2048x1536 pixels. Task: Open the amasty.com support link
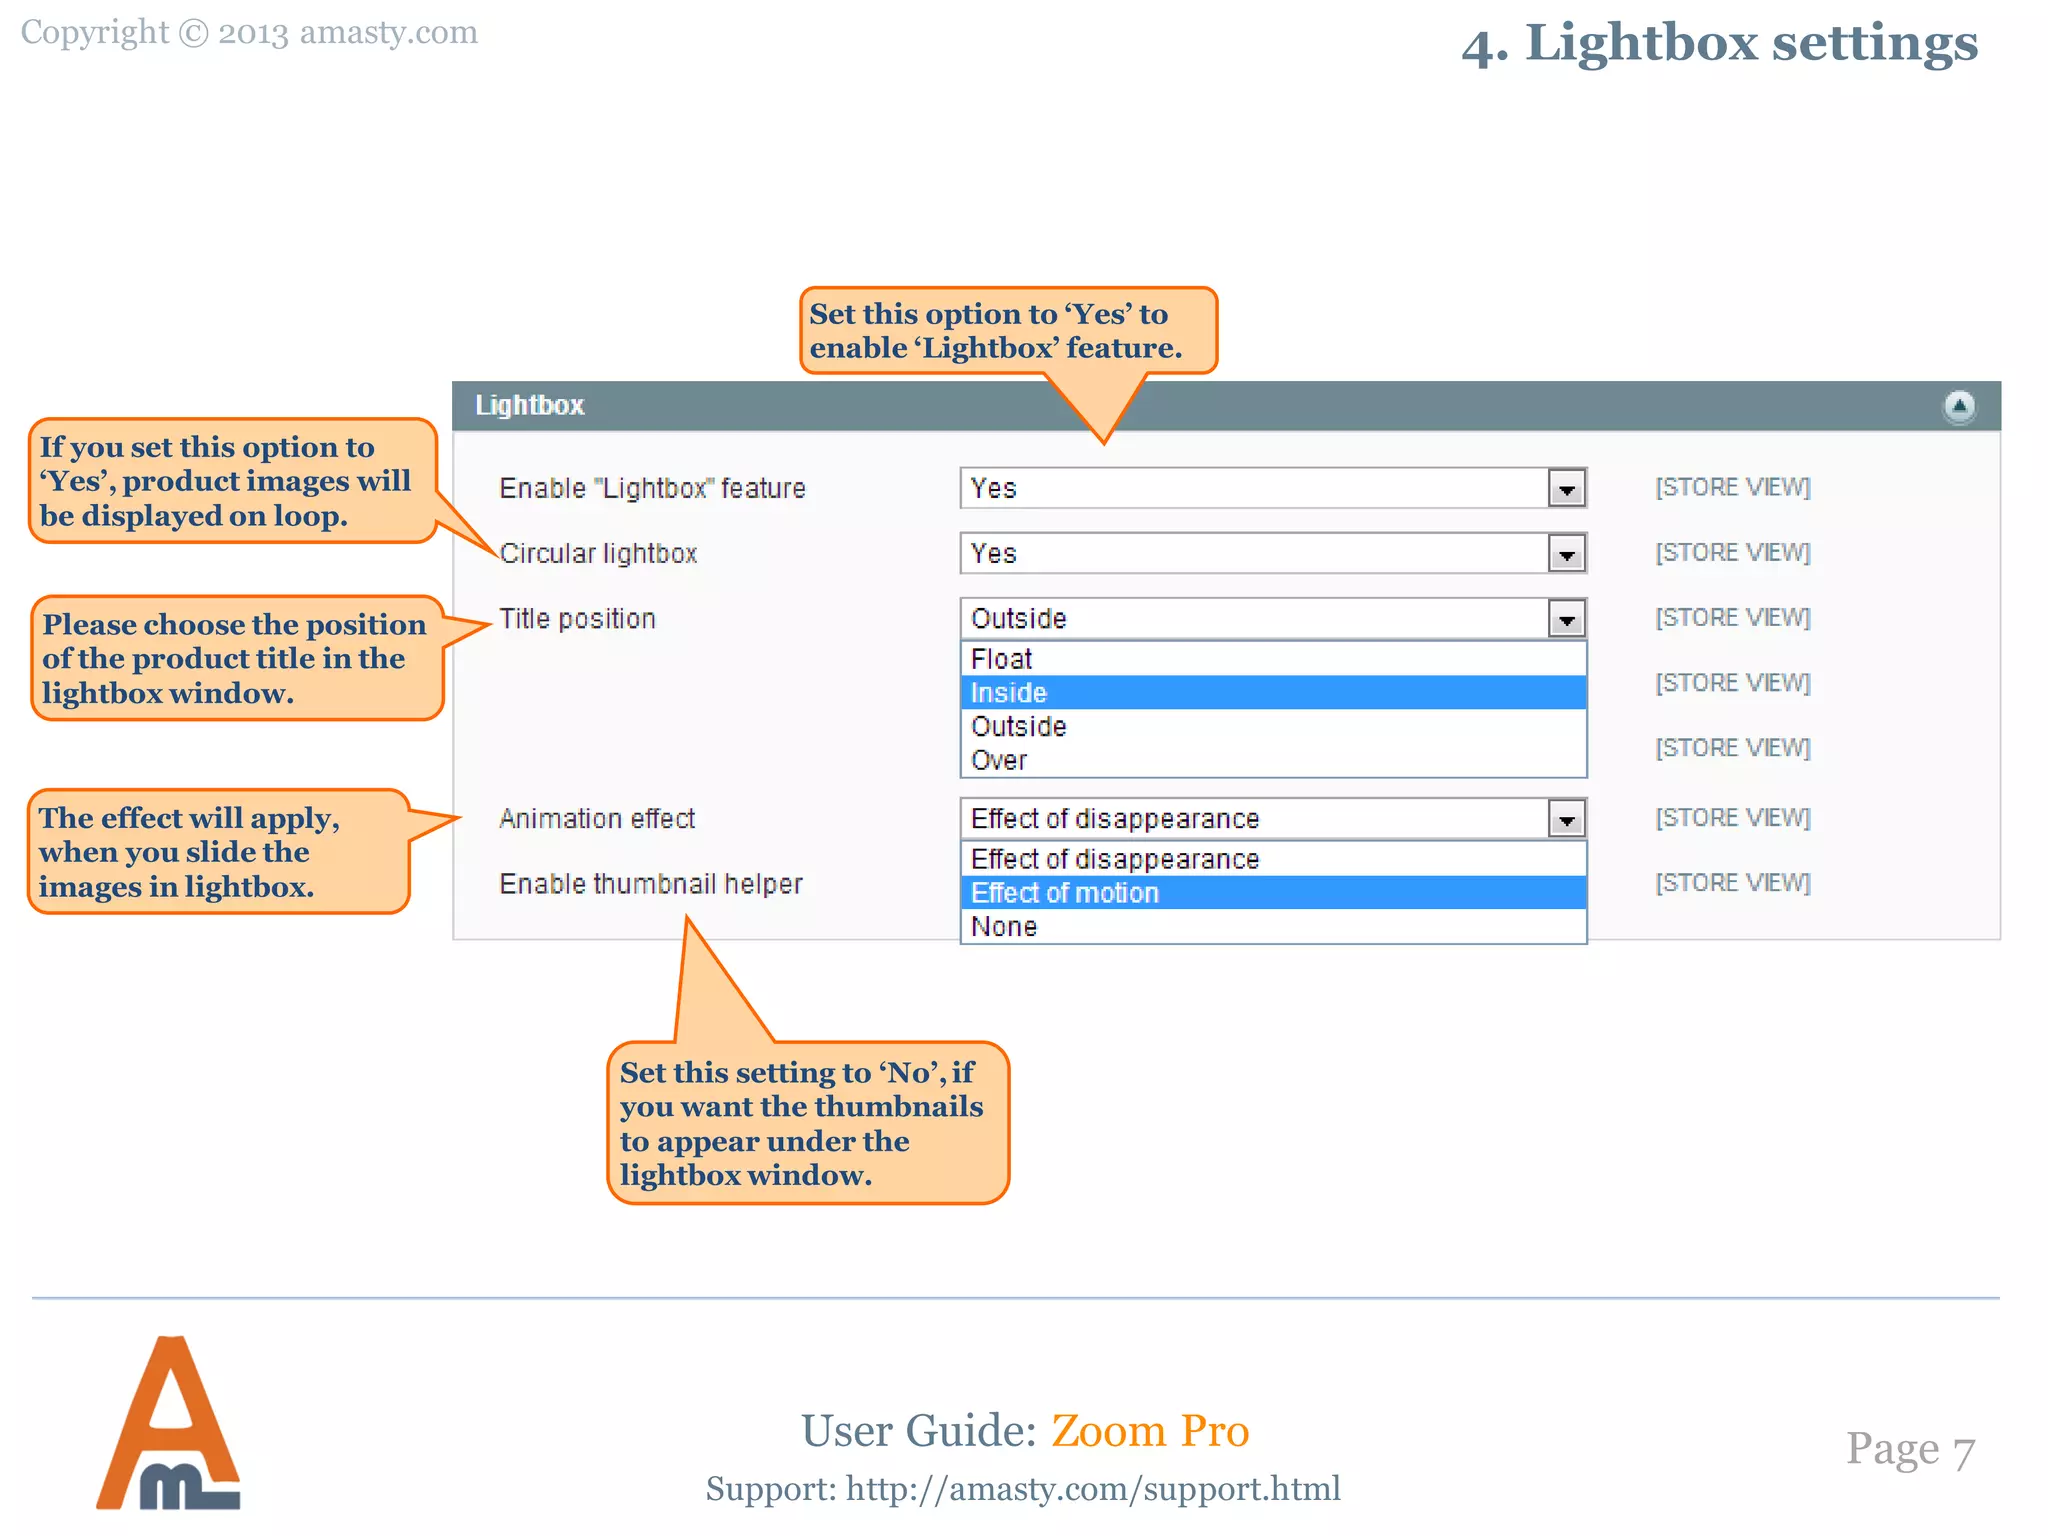tap(1093, 1488)
